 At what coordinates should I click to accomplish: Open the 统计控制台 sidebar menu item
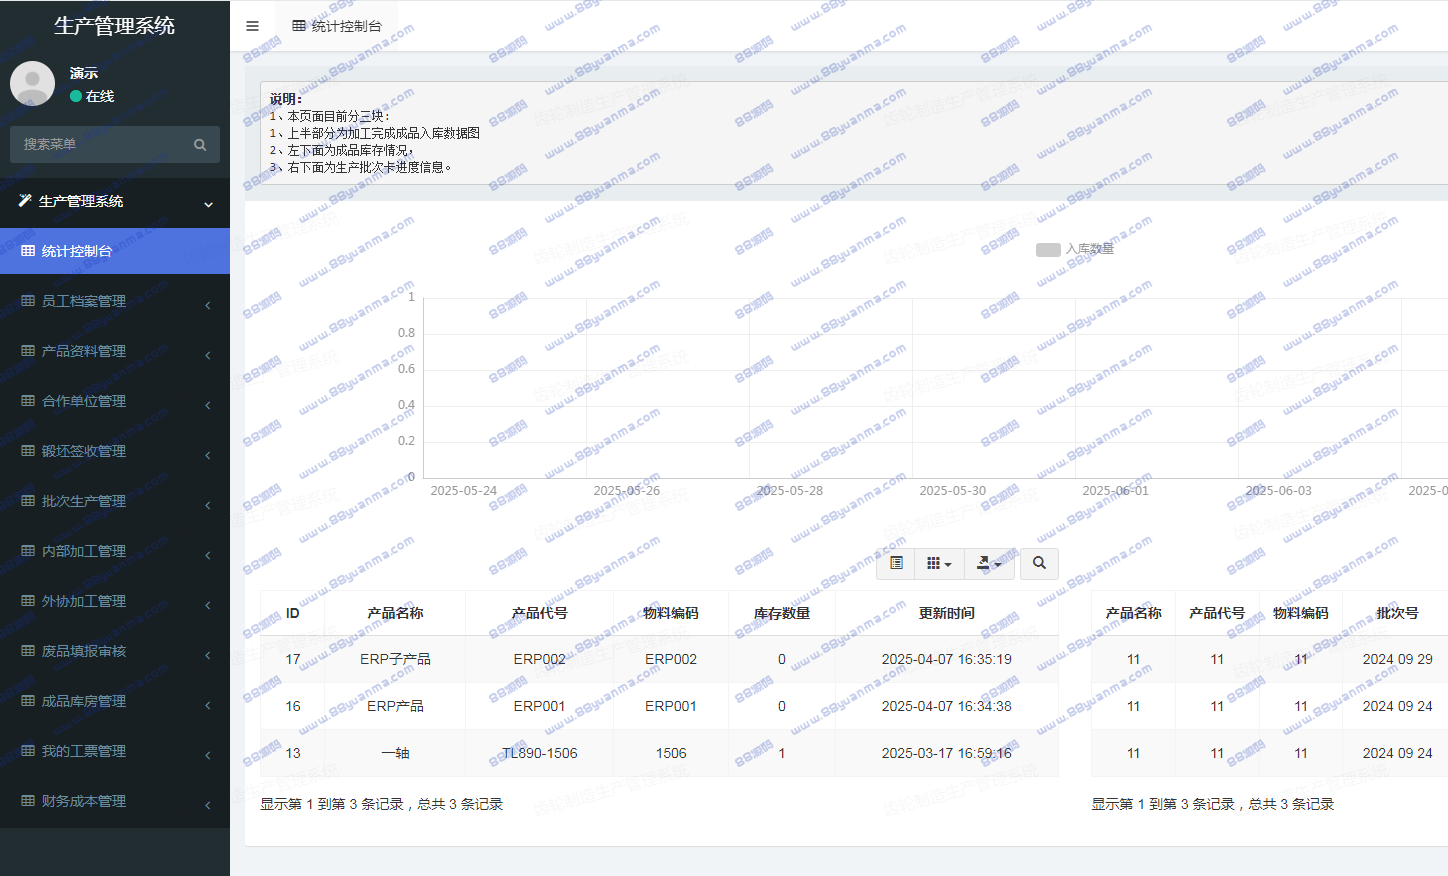pos(115,251)
